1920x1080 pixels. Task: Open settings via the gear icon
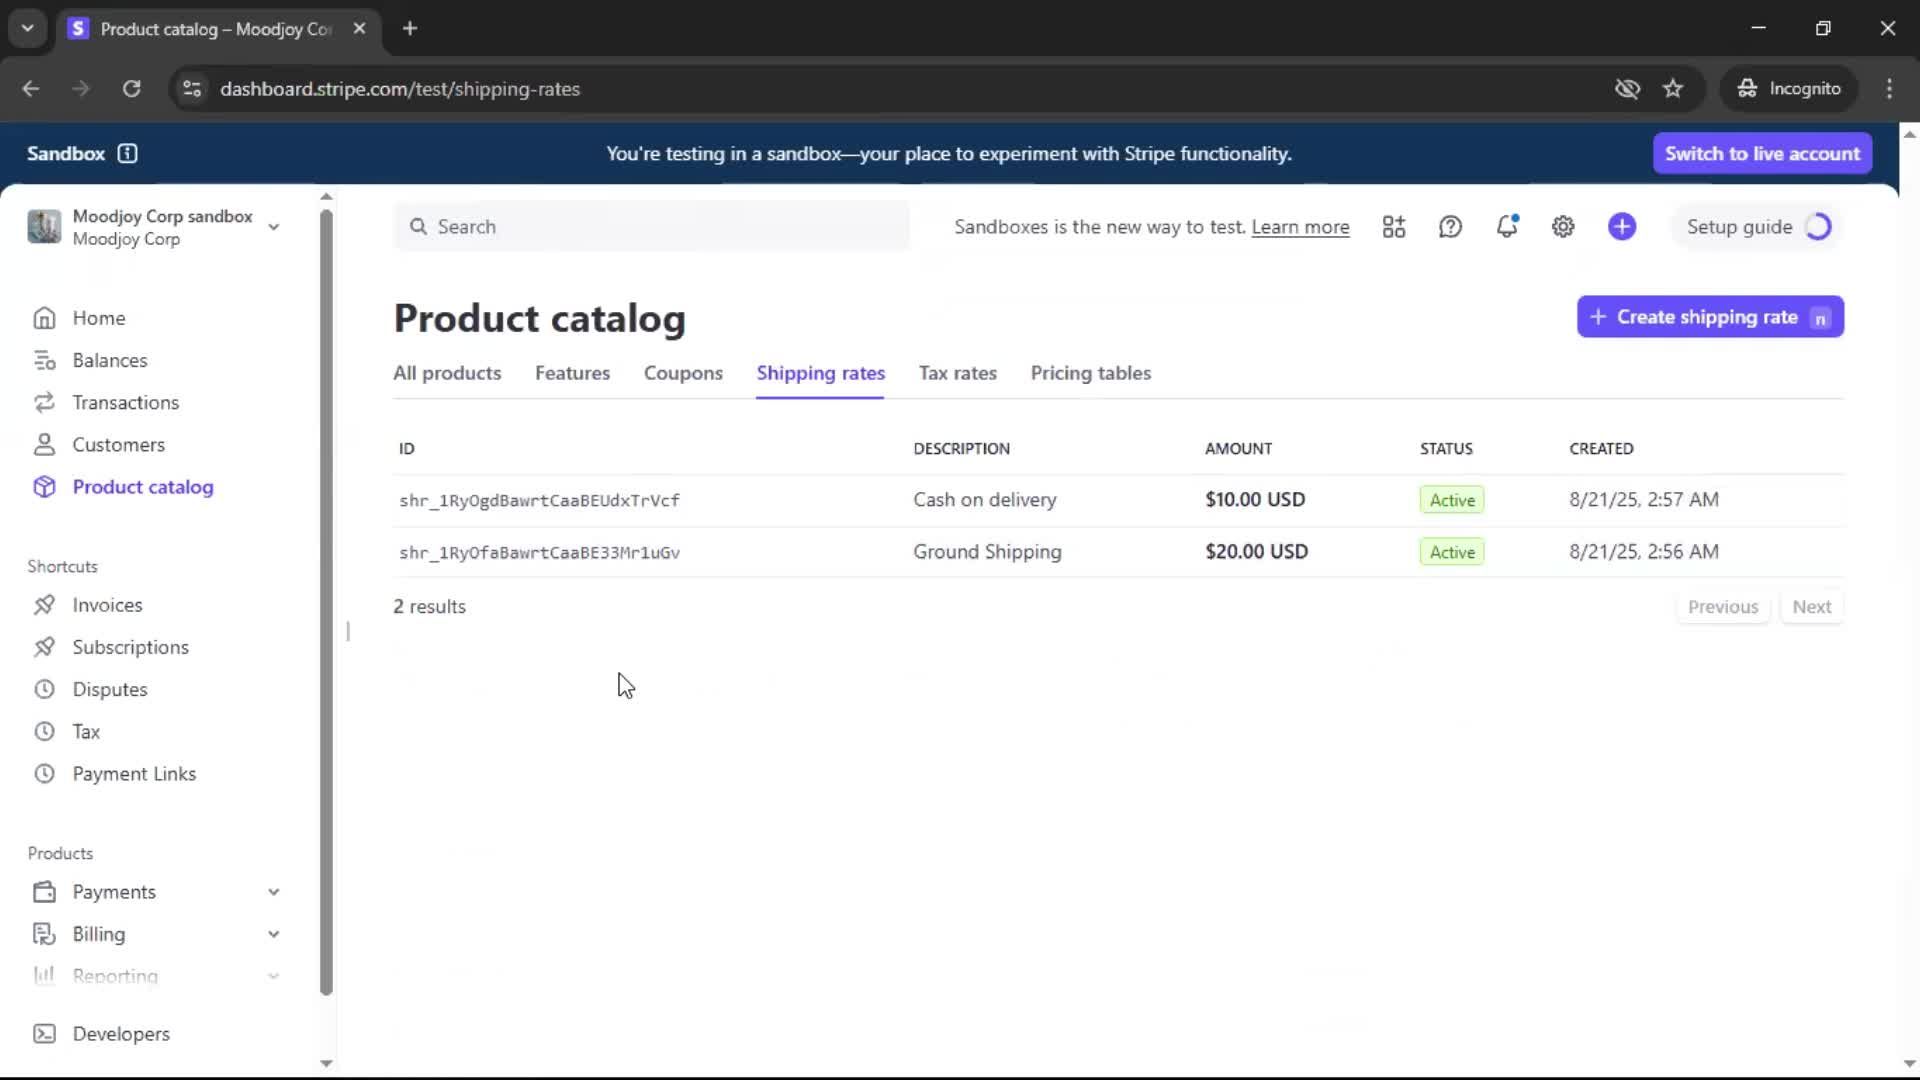pos(1563,227)
